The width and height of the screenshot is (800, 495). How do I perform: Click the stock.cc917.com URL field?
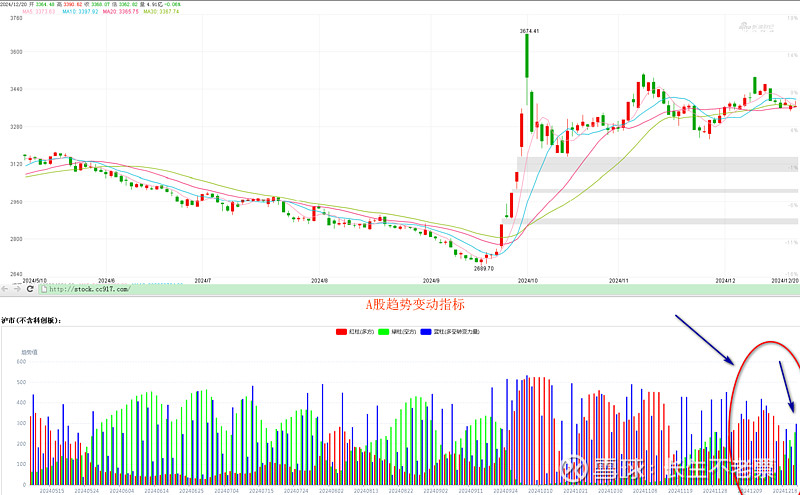pyautogui.click(x=90, y=289)
